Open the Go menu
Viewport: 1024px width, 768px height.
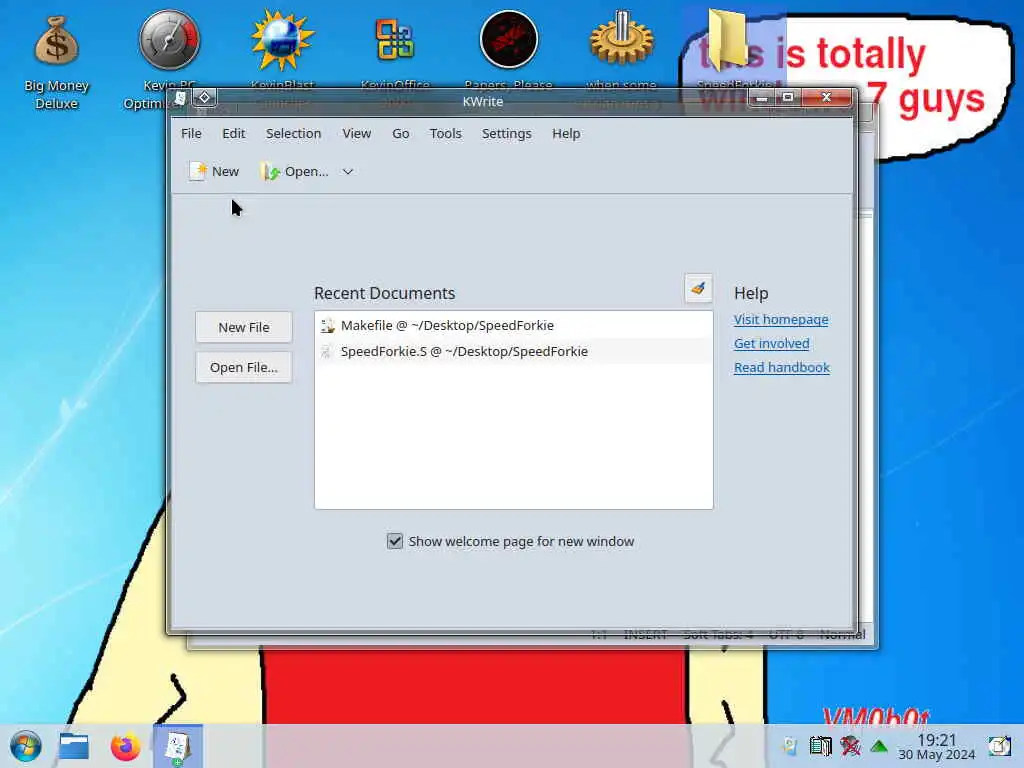(400, 133)
